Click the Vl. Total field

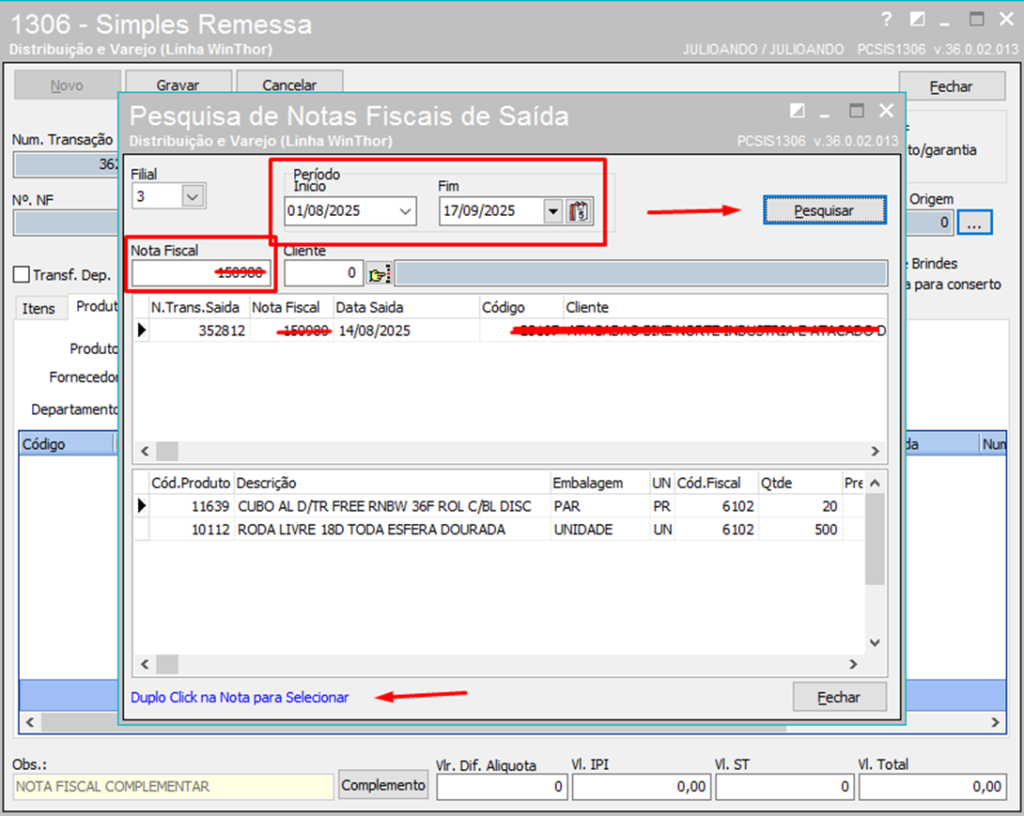[933, 787]
